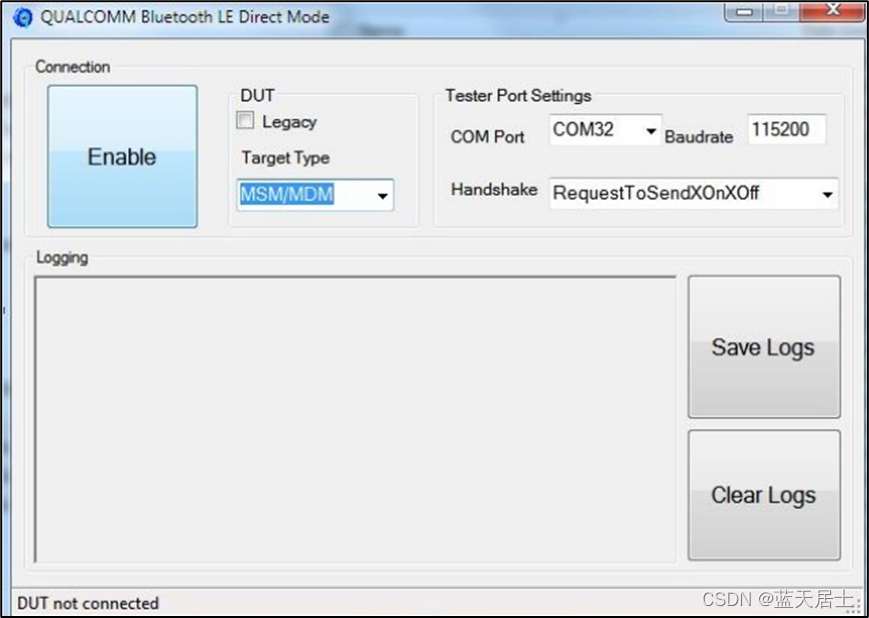Click the maximize window button

781,11
